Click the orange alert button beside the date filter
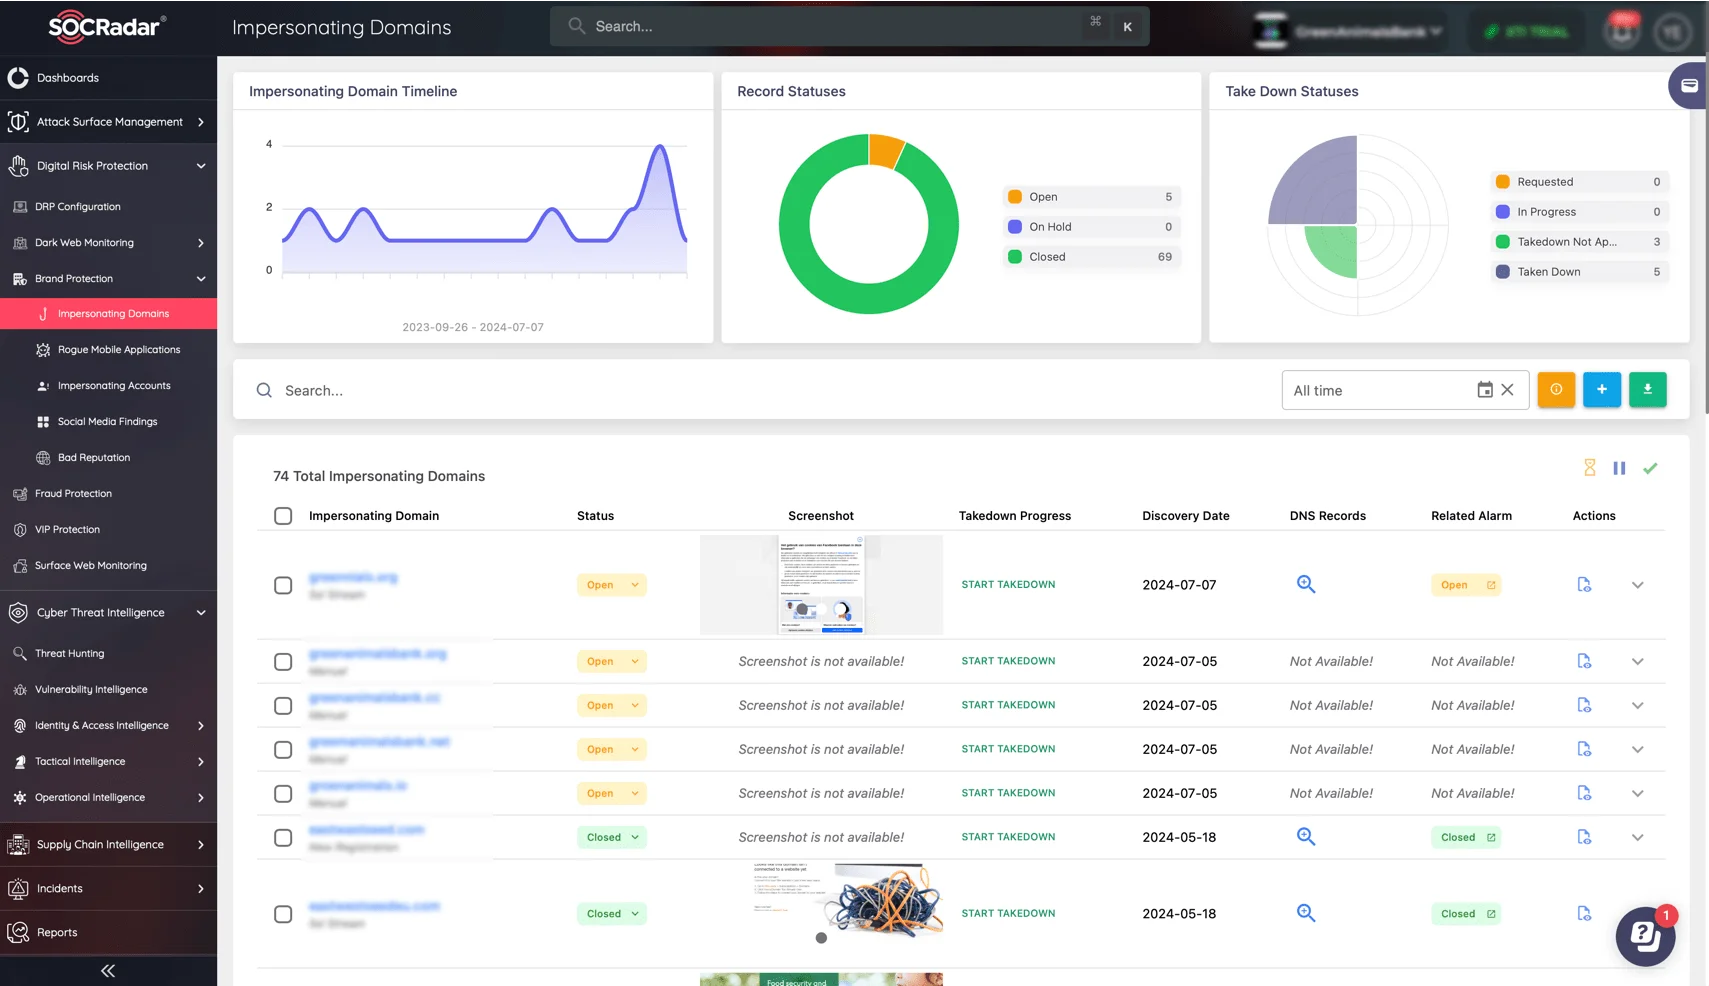The image size is (1709, 986). (1556, 390)
